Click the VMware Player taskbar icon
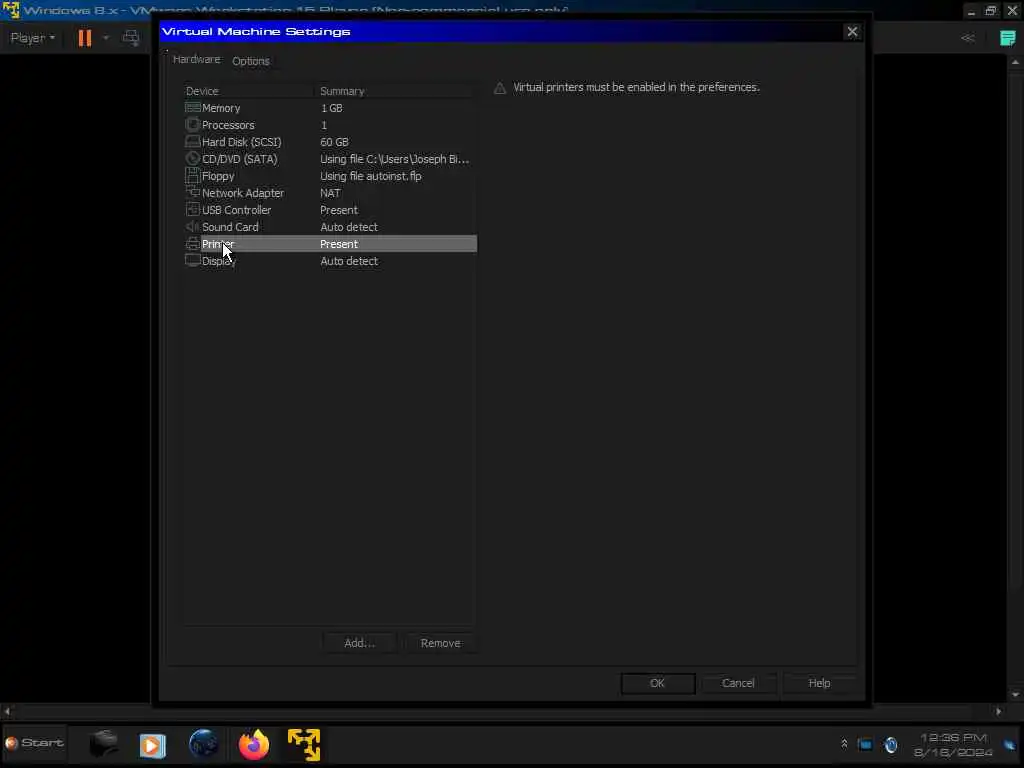The width and height of the screenshot is (1024, 768). tap(304, 744)
